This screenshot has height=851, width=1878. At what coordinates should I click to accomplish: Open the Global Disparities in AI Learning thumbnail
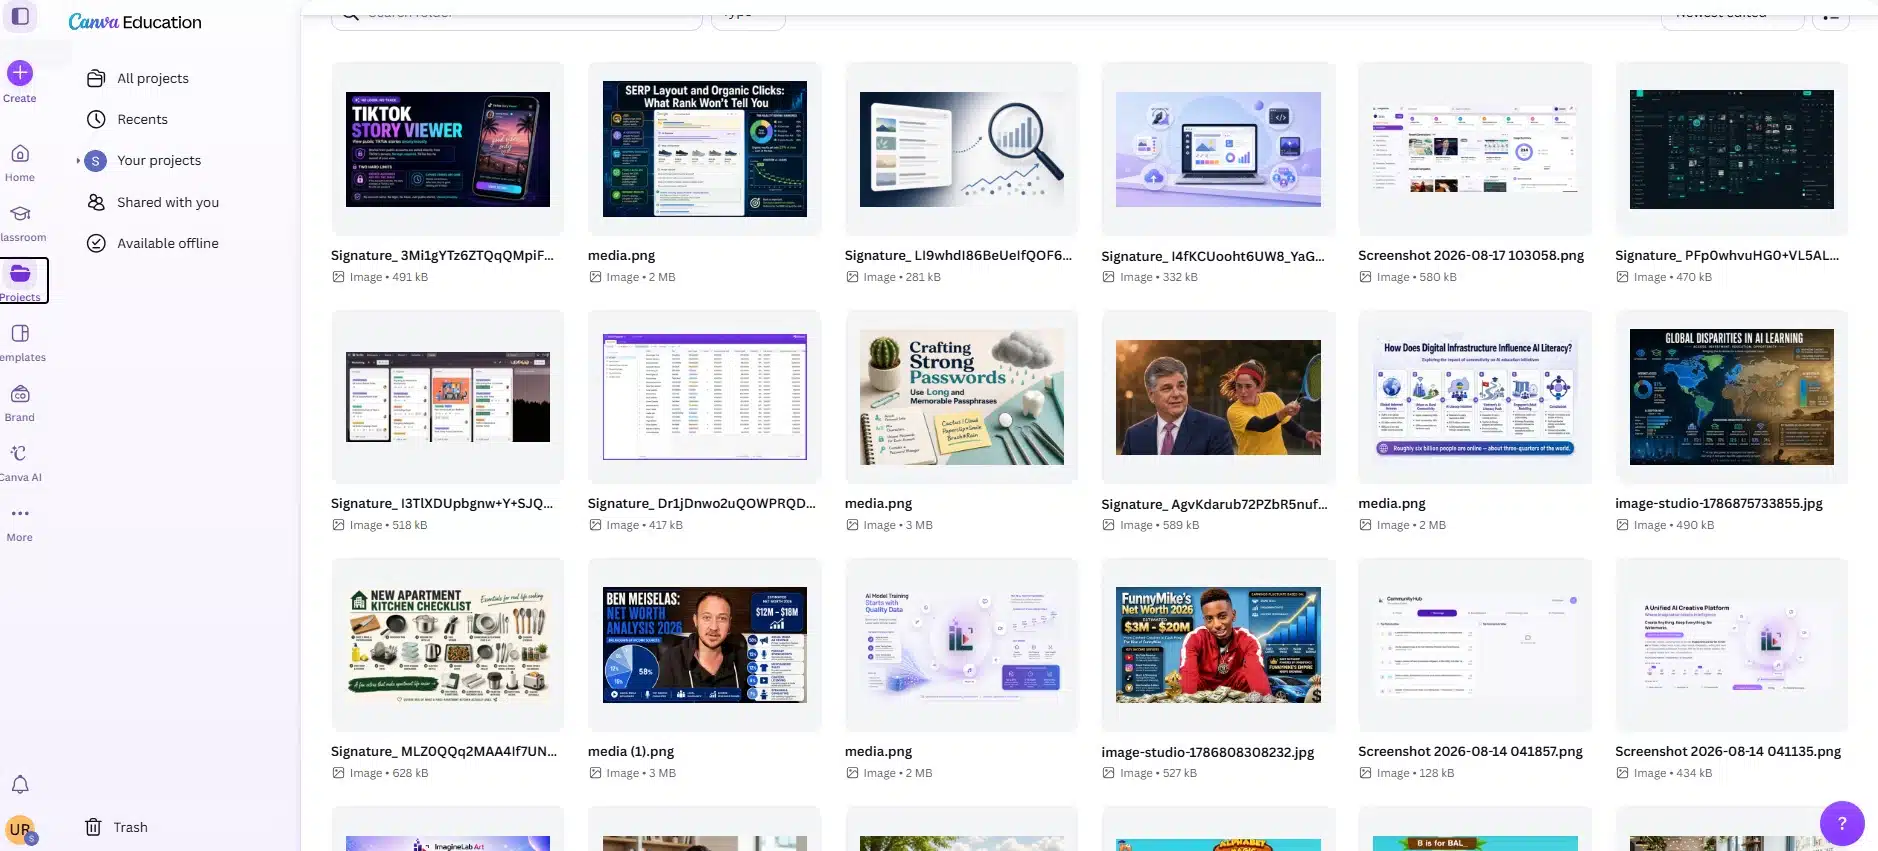pos(1732,397)
